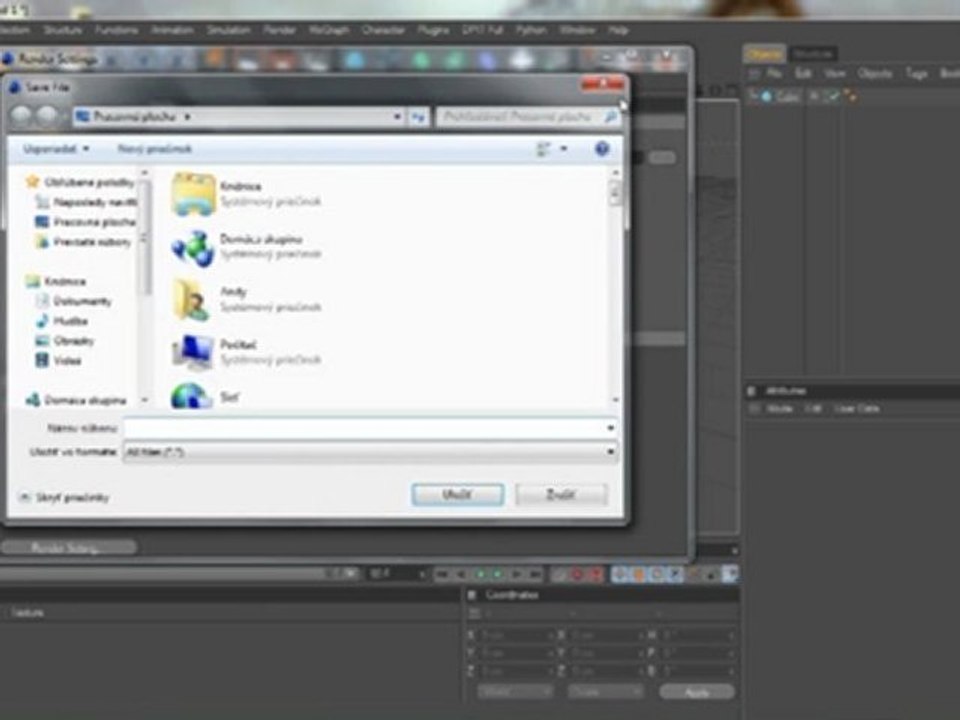Viewport: 960px width, 720px height.
Task: Open Simulation menu in Cinema 4D
Action: point(228,29)
